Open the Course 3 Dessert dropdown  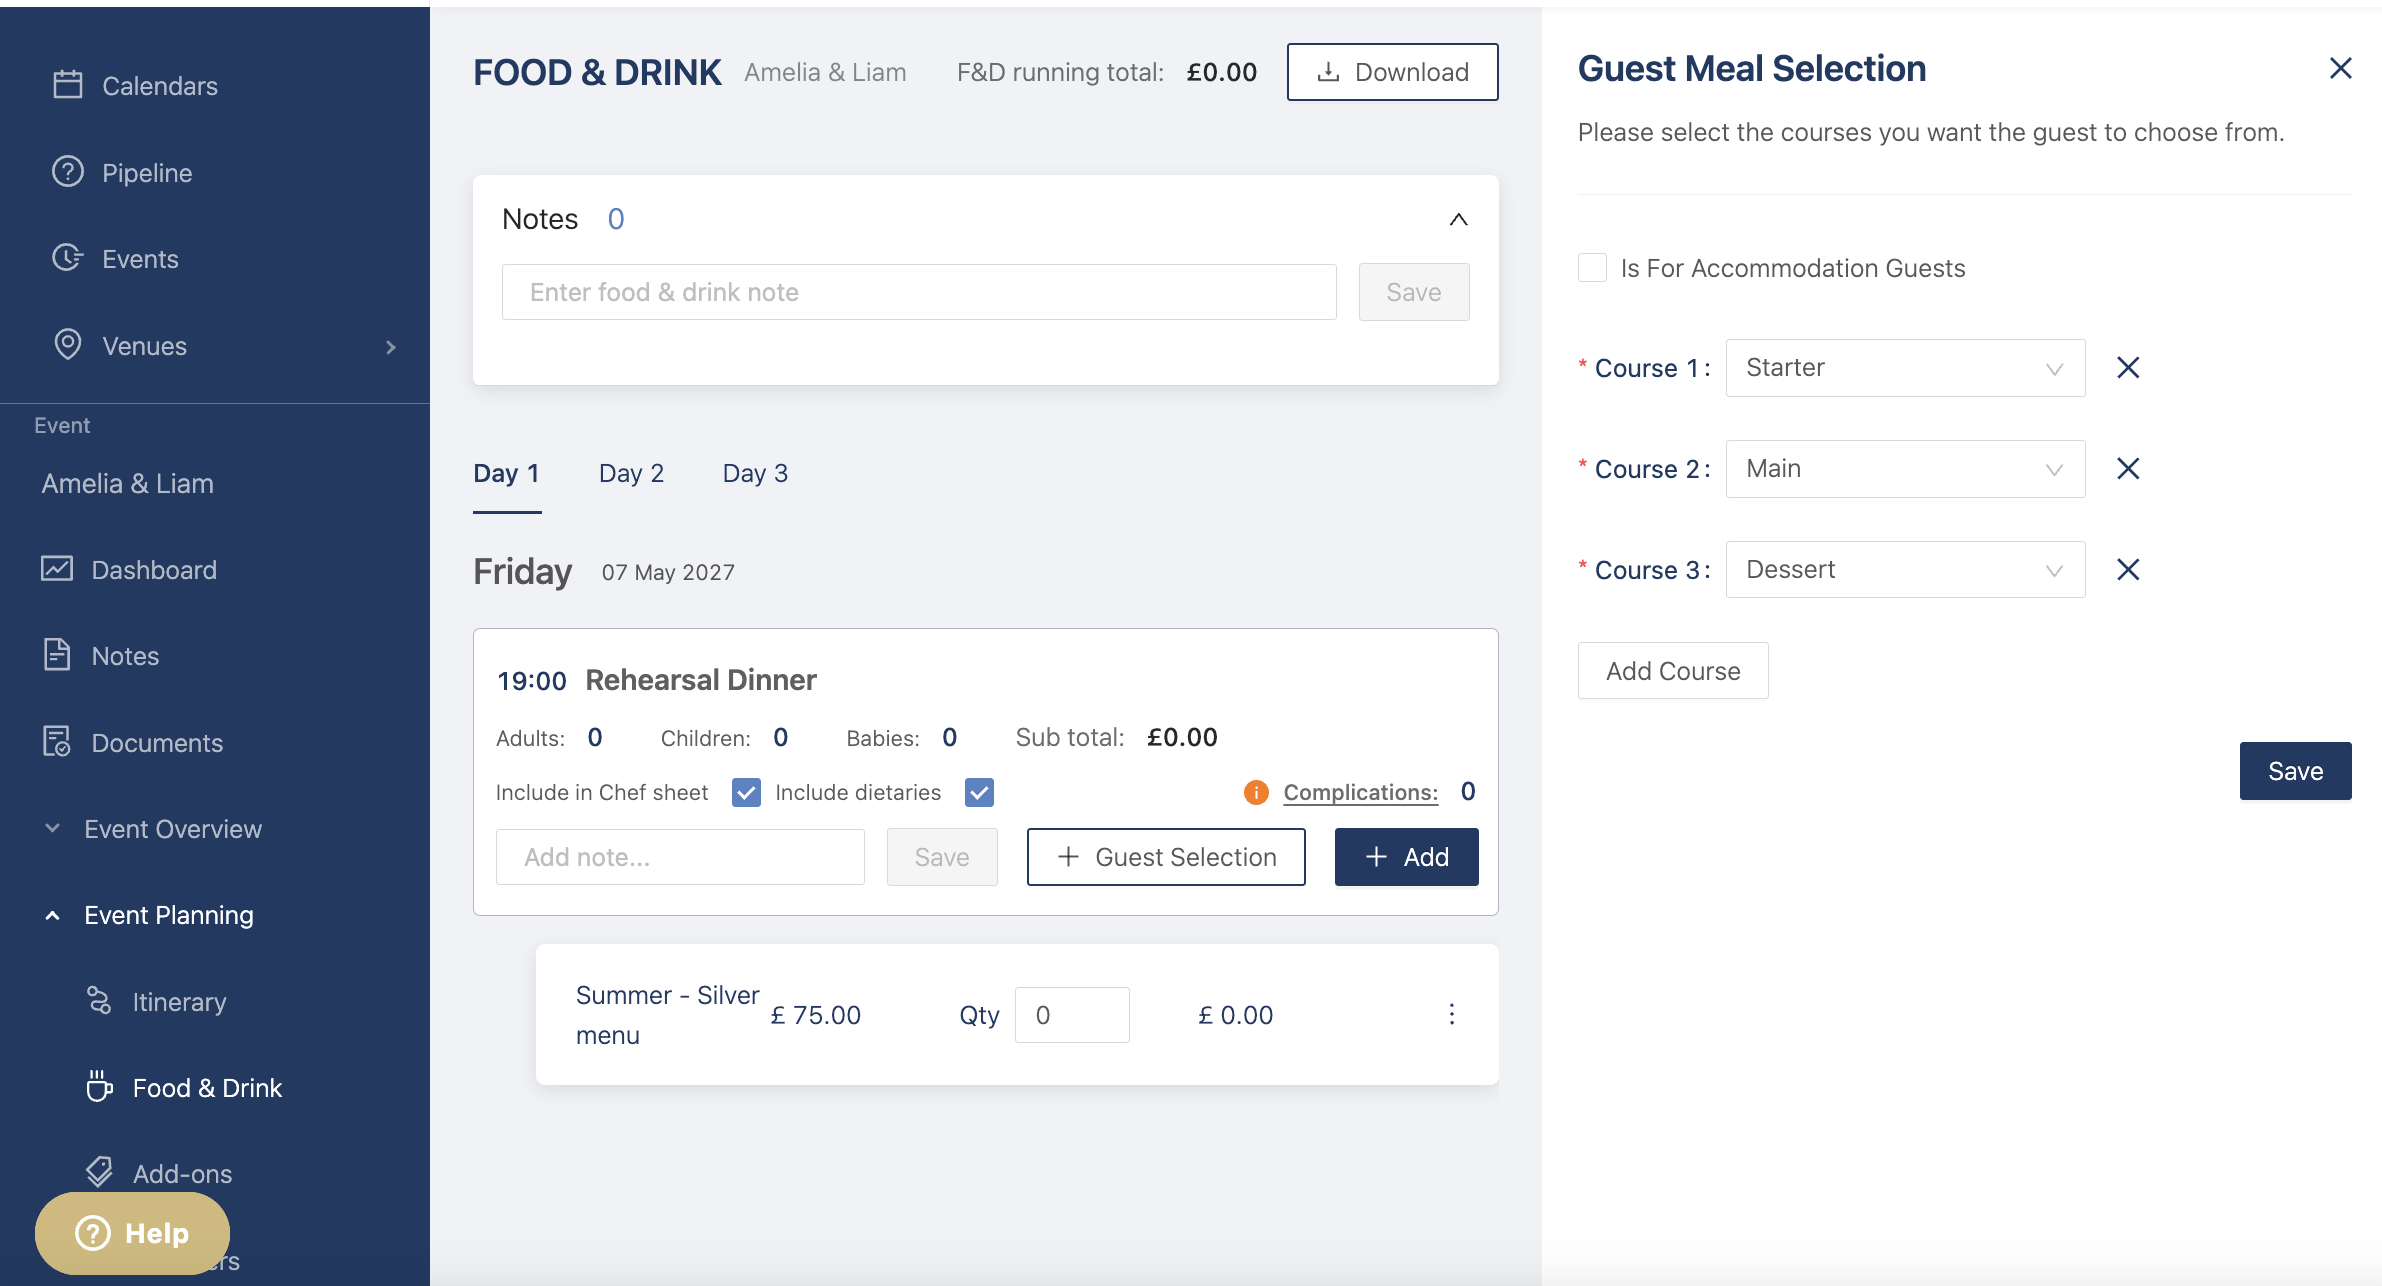pos(1905,570)
